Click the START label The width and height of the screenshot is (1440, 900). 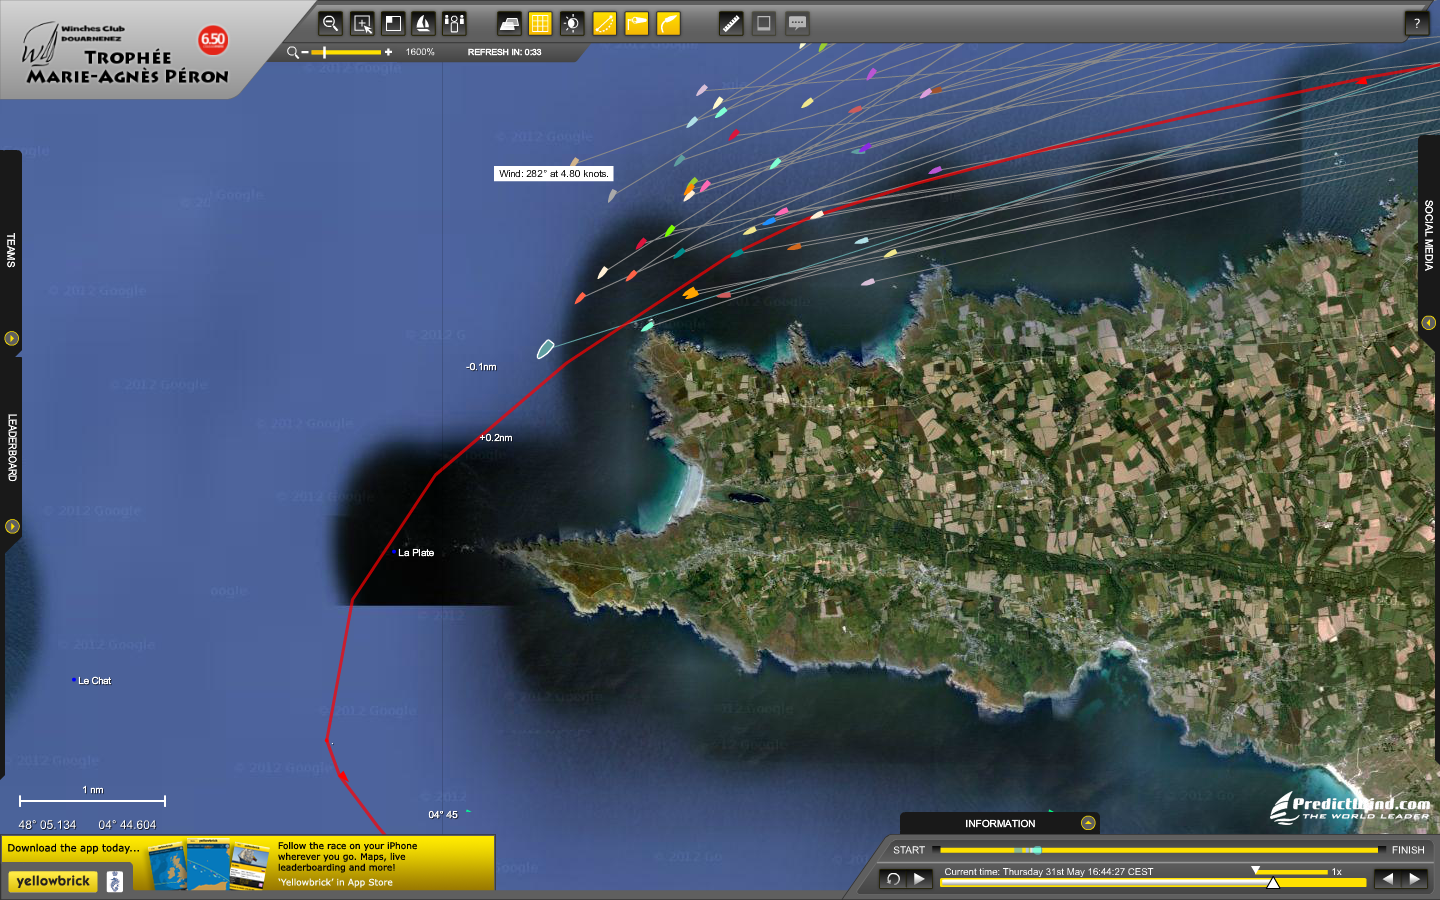coord(909,850)
